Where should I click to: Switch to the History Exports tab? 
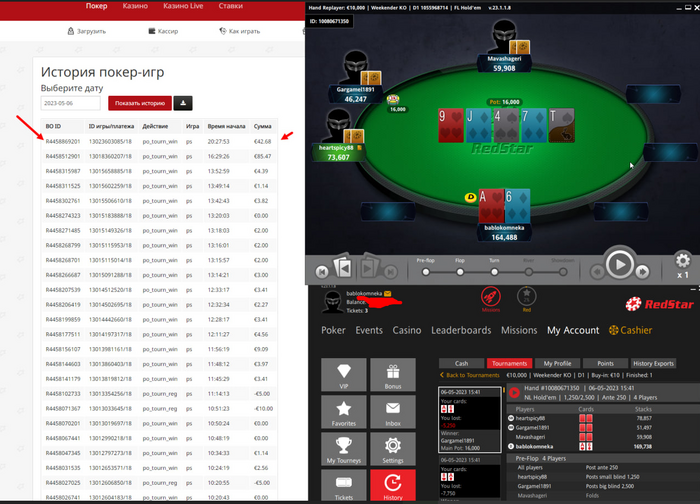[x=653, y=363]
